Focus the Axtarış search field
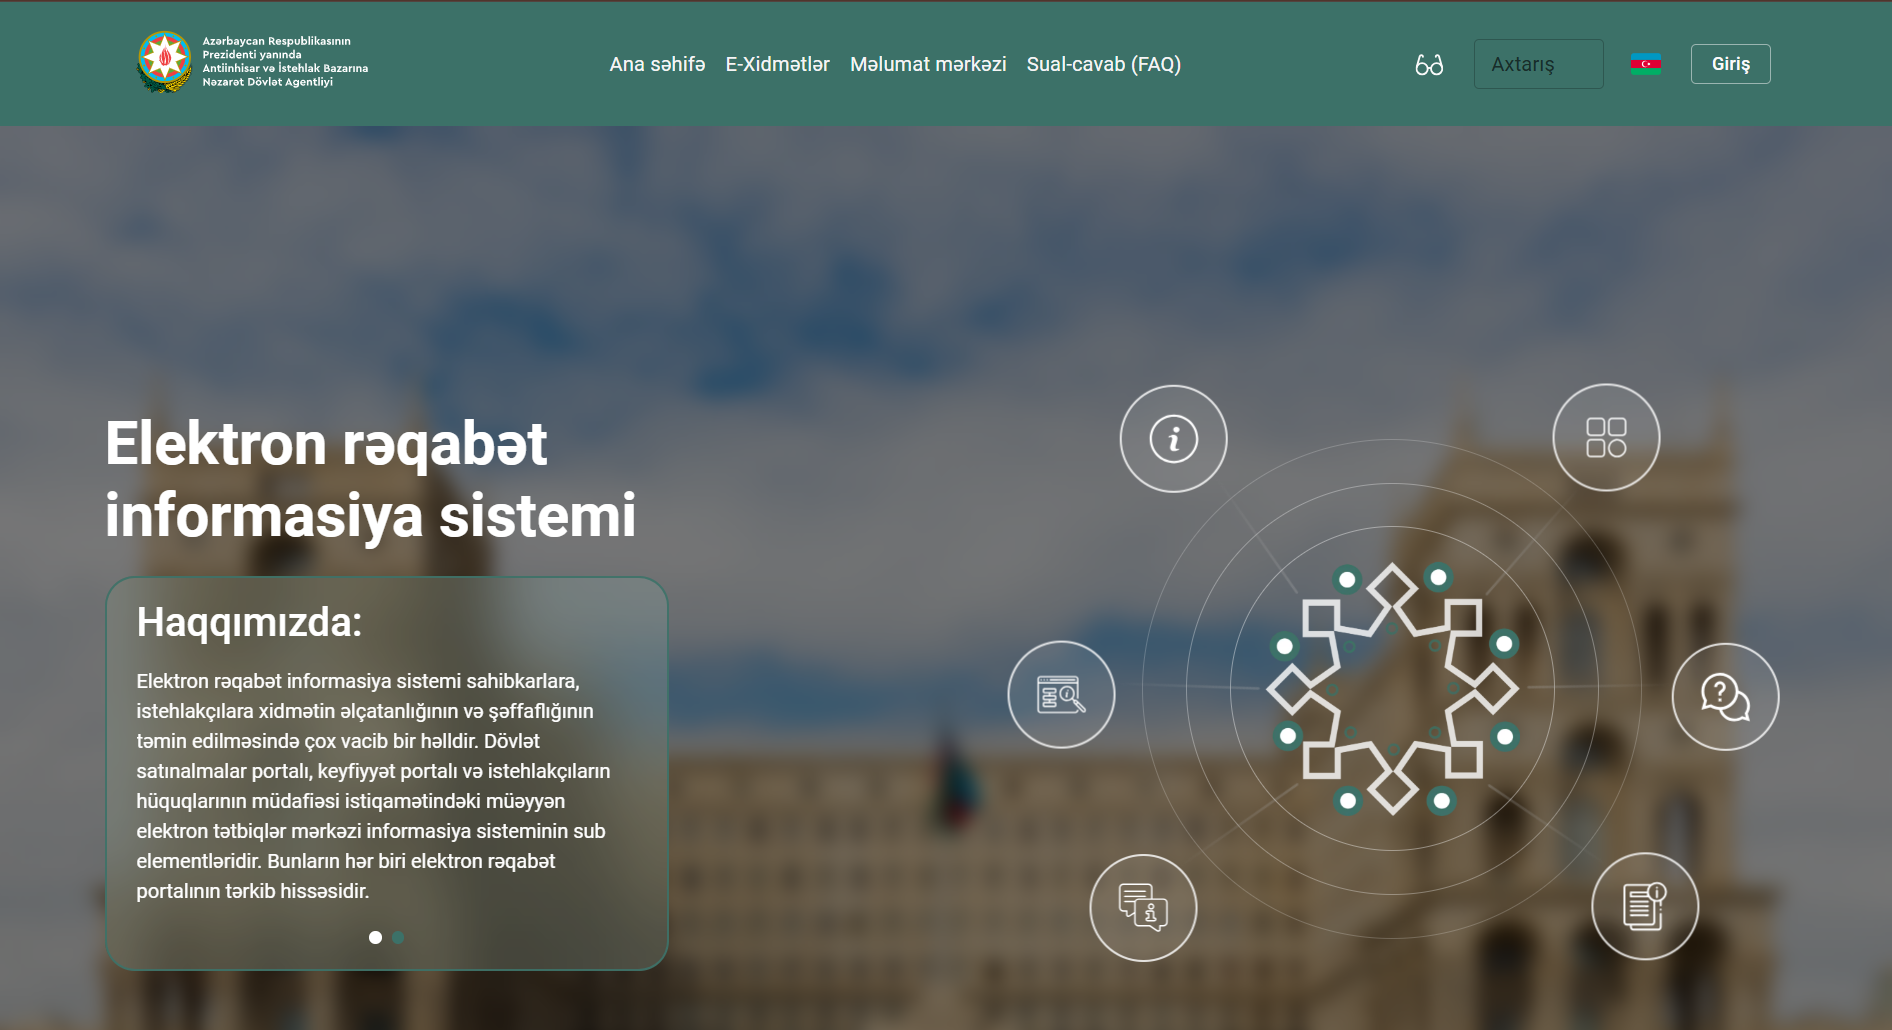1892x1030 pixels. 1538,65
